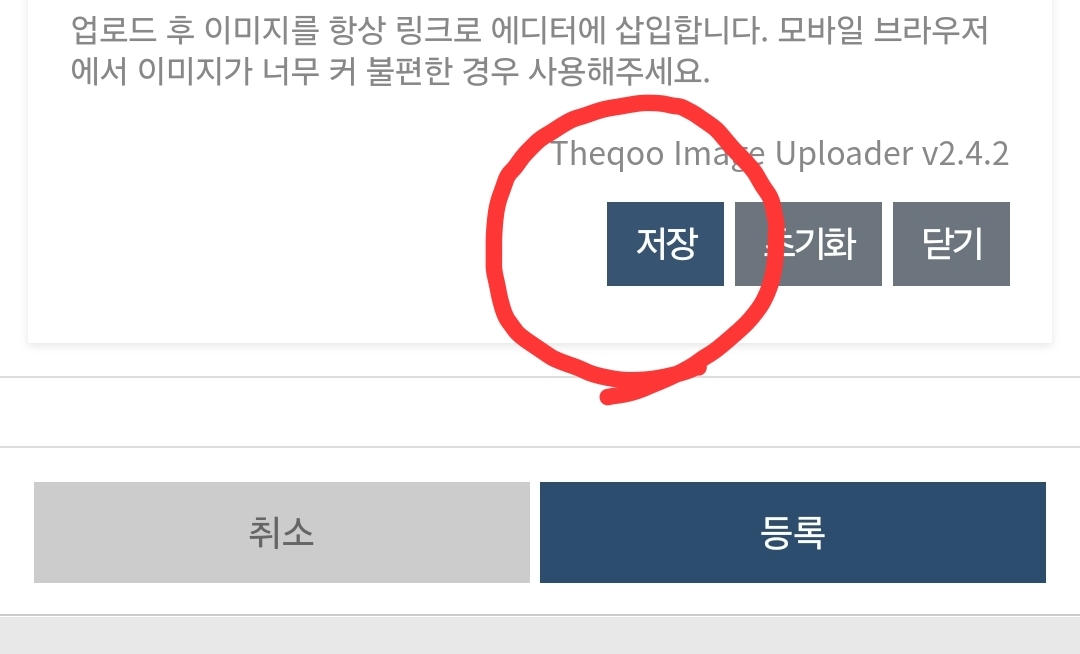Submit the post with 등록

pos(793,532)
